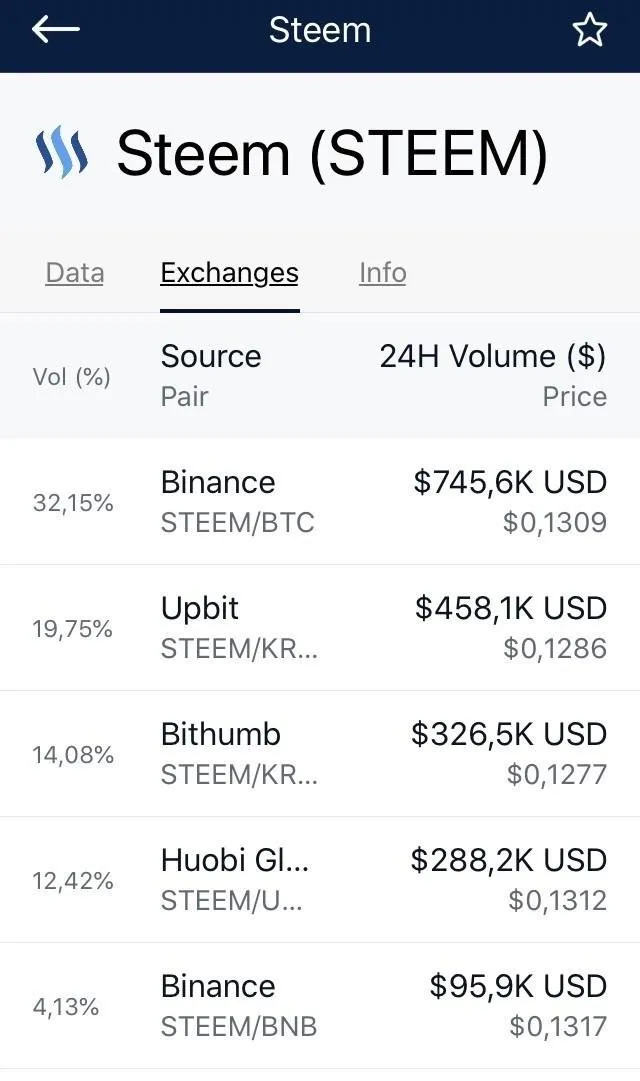Click the $745,6K USD volume value
This screenshot has height=1081, width=640.
[x=510, y=482]
